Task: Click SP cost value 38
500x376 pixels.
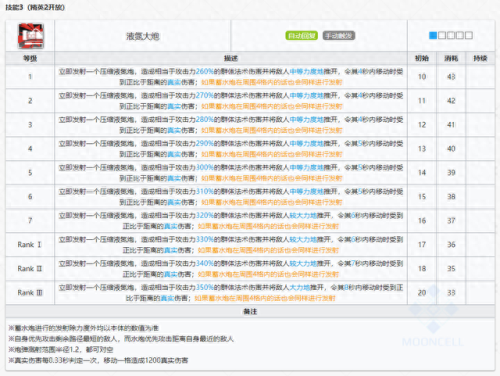Action: coord(451,197)
